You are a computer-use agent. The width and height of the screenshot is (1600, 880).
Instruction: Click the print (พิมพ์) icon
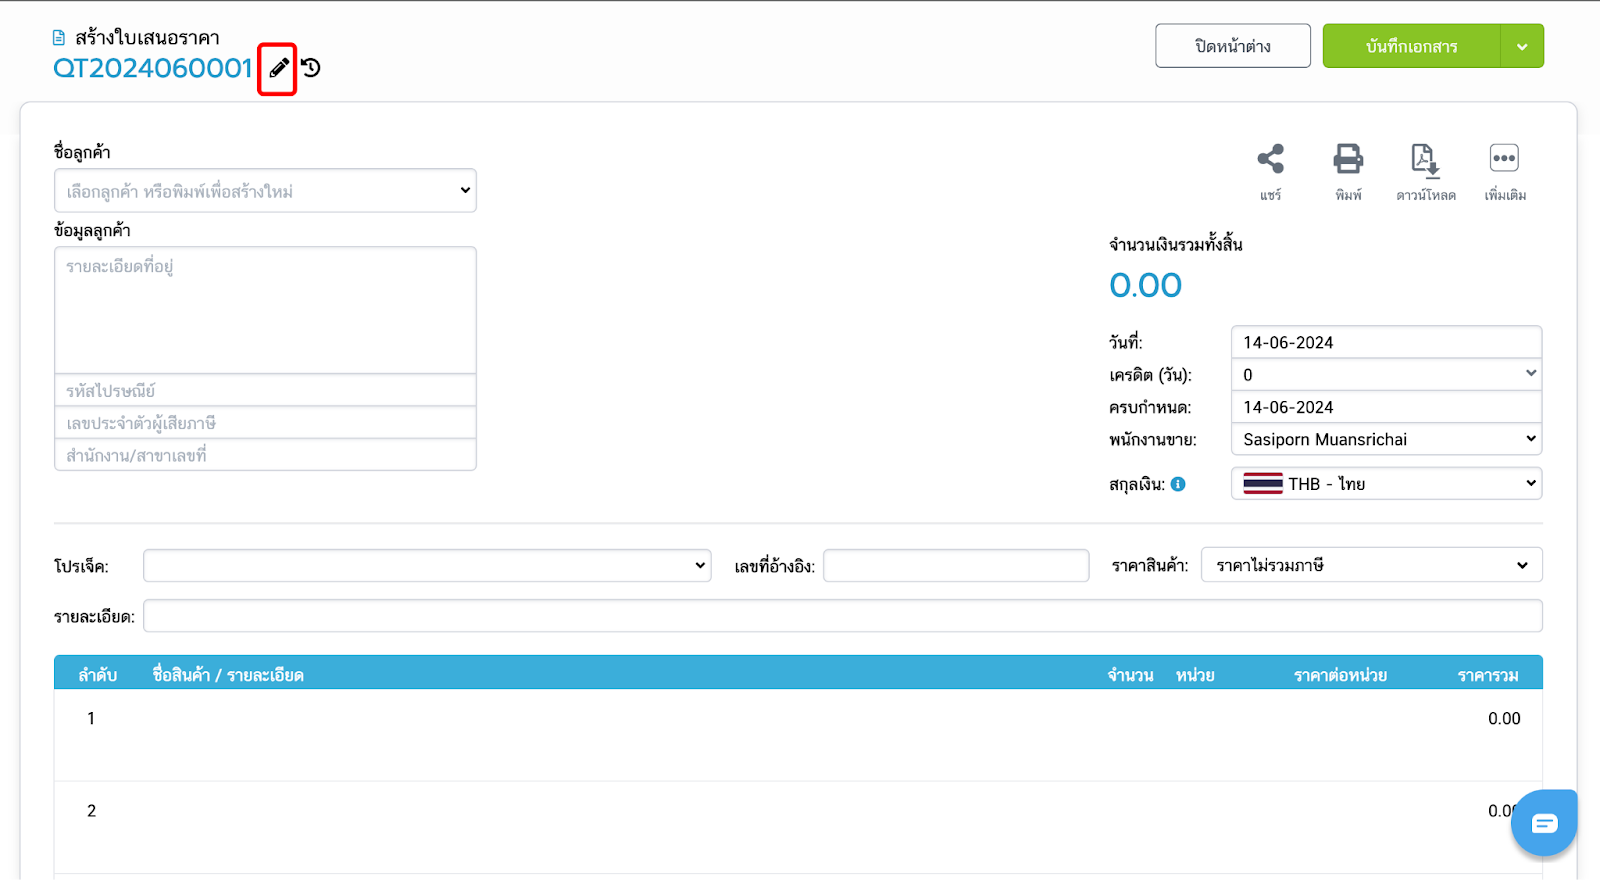coord(1348,159)
